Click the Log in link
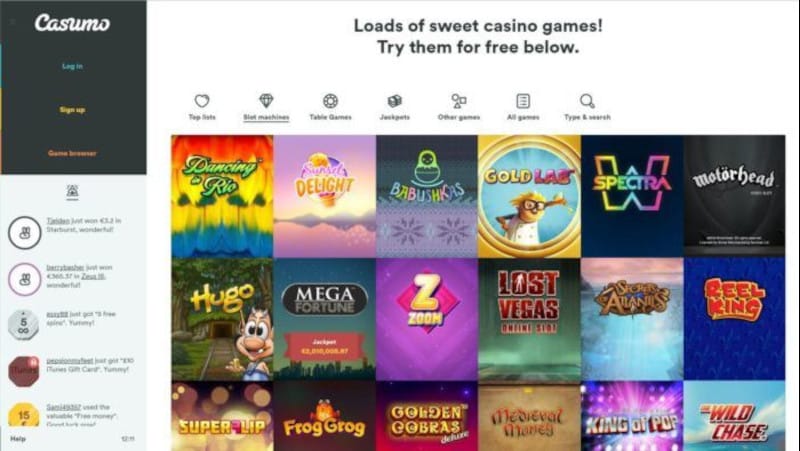The image size is (800, 451). [72, 66]
